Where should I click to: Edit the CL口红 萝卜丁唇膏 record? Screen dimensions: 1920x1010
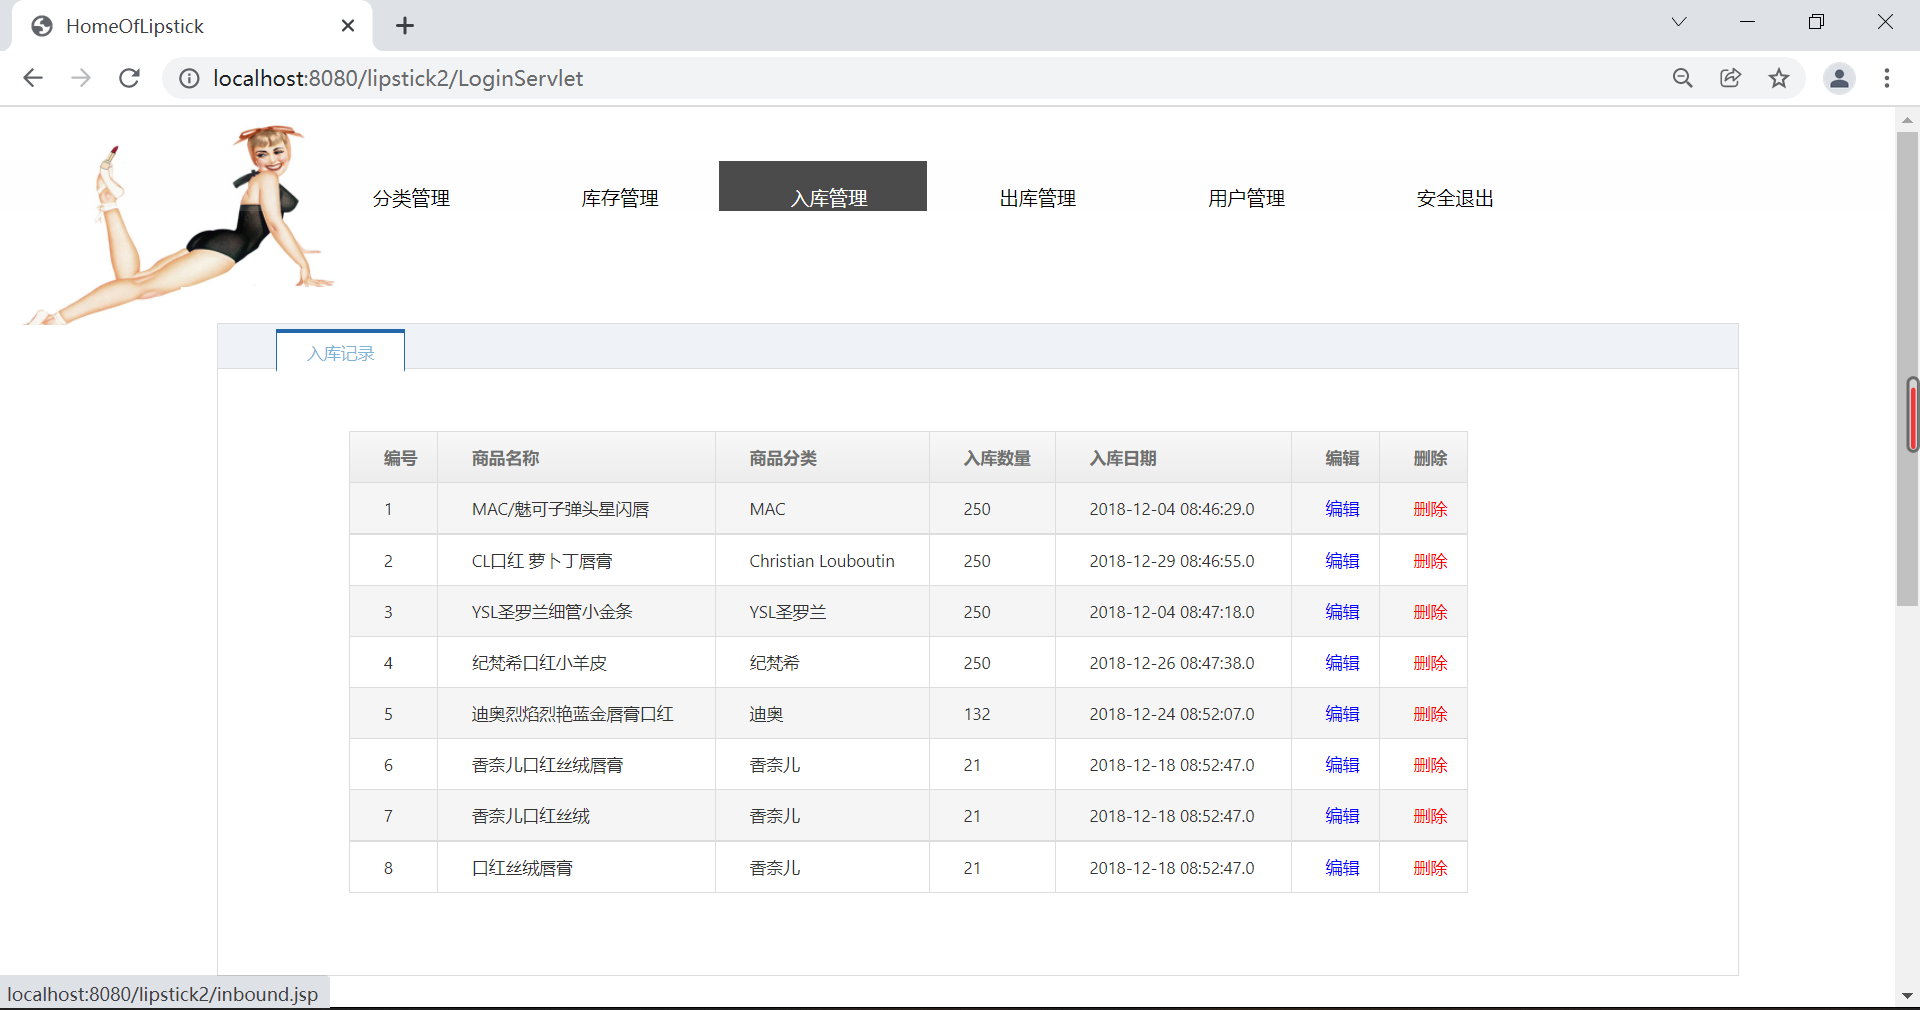[x=1342, y=561]
